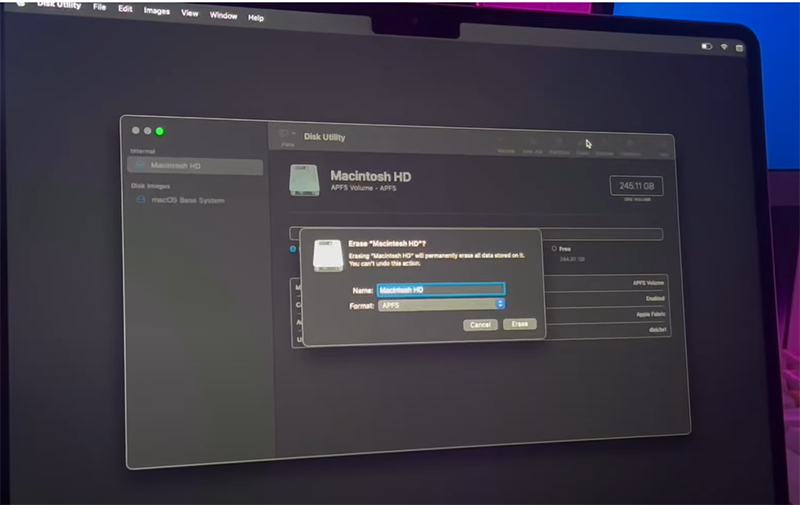Click the 245.11 GB capacity box
This screenshot has height=505, width=800.
pyautogui.click(x=637, y=186)
